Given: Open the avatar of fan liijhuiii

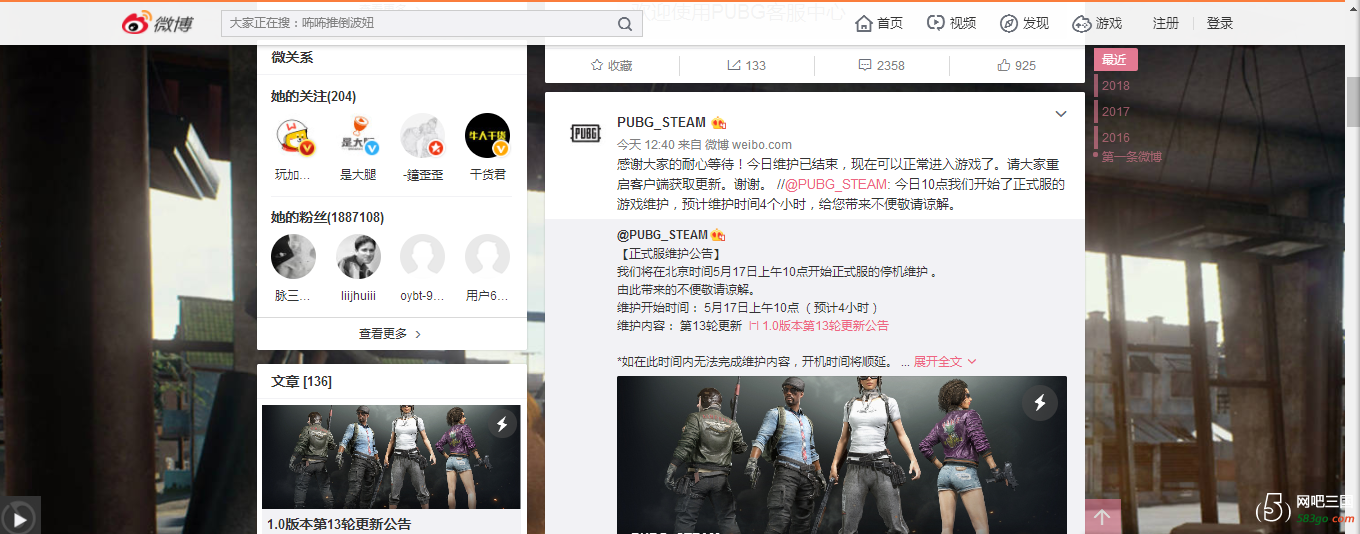Looking at the screenshot, I should pos(358,257).
